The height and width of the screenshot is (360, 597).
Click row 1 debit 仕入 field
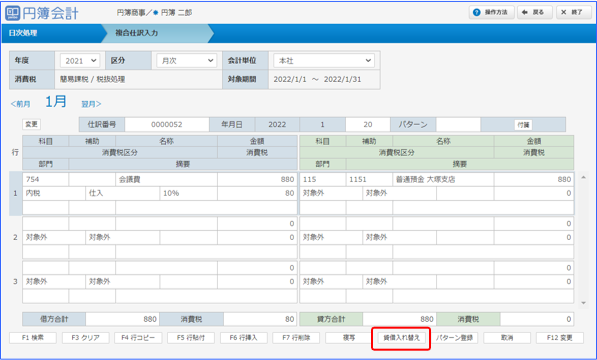click(x=123, y=193)
